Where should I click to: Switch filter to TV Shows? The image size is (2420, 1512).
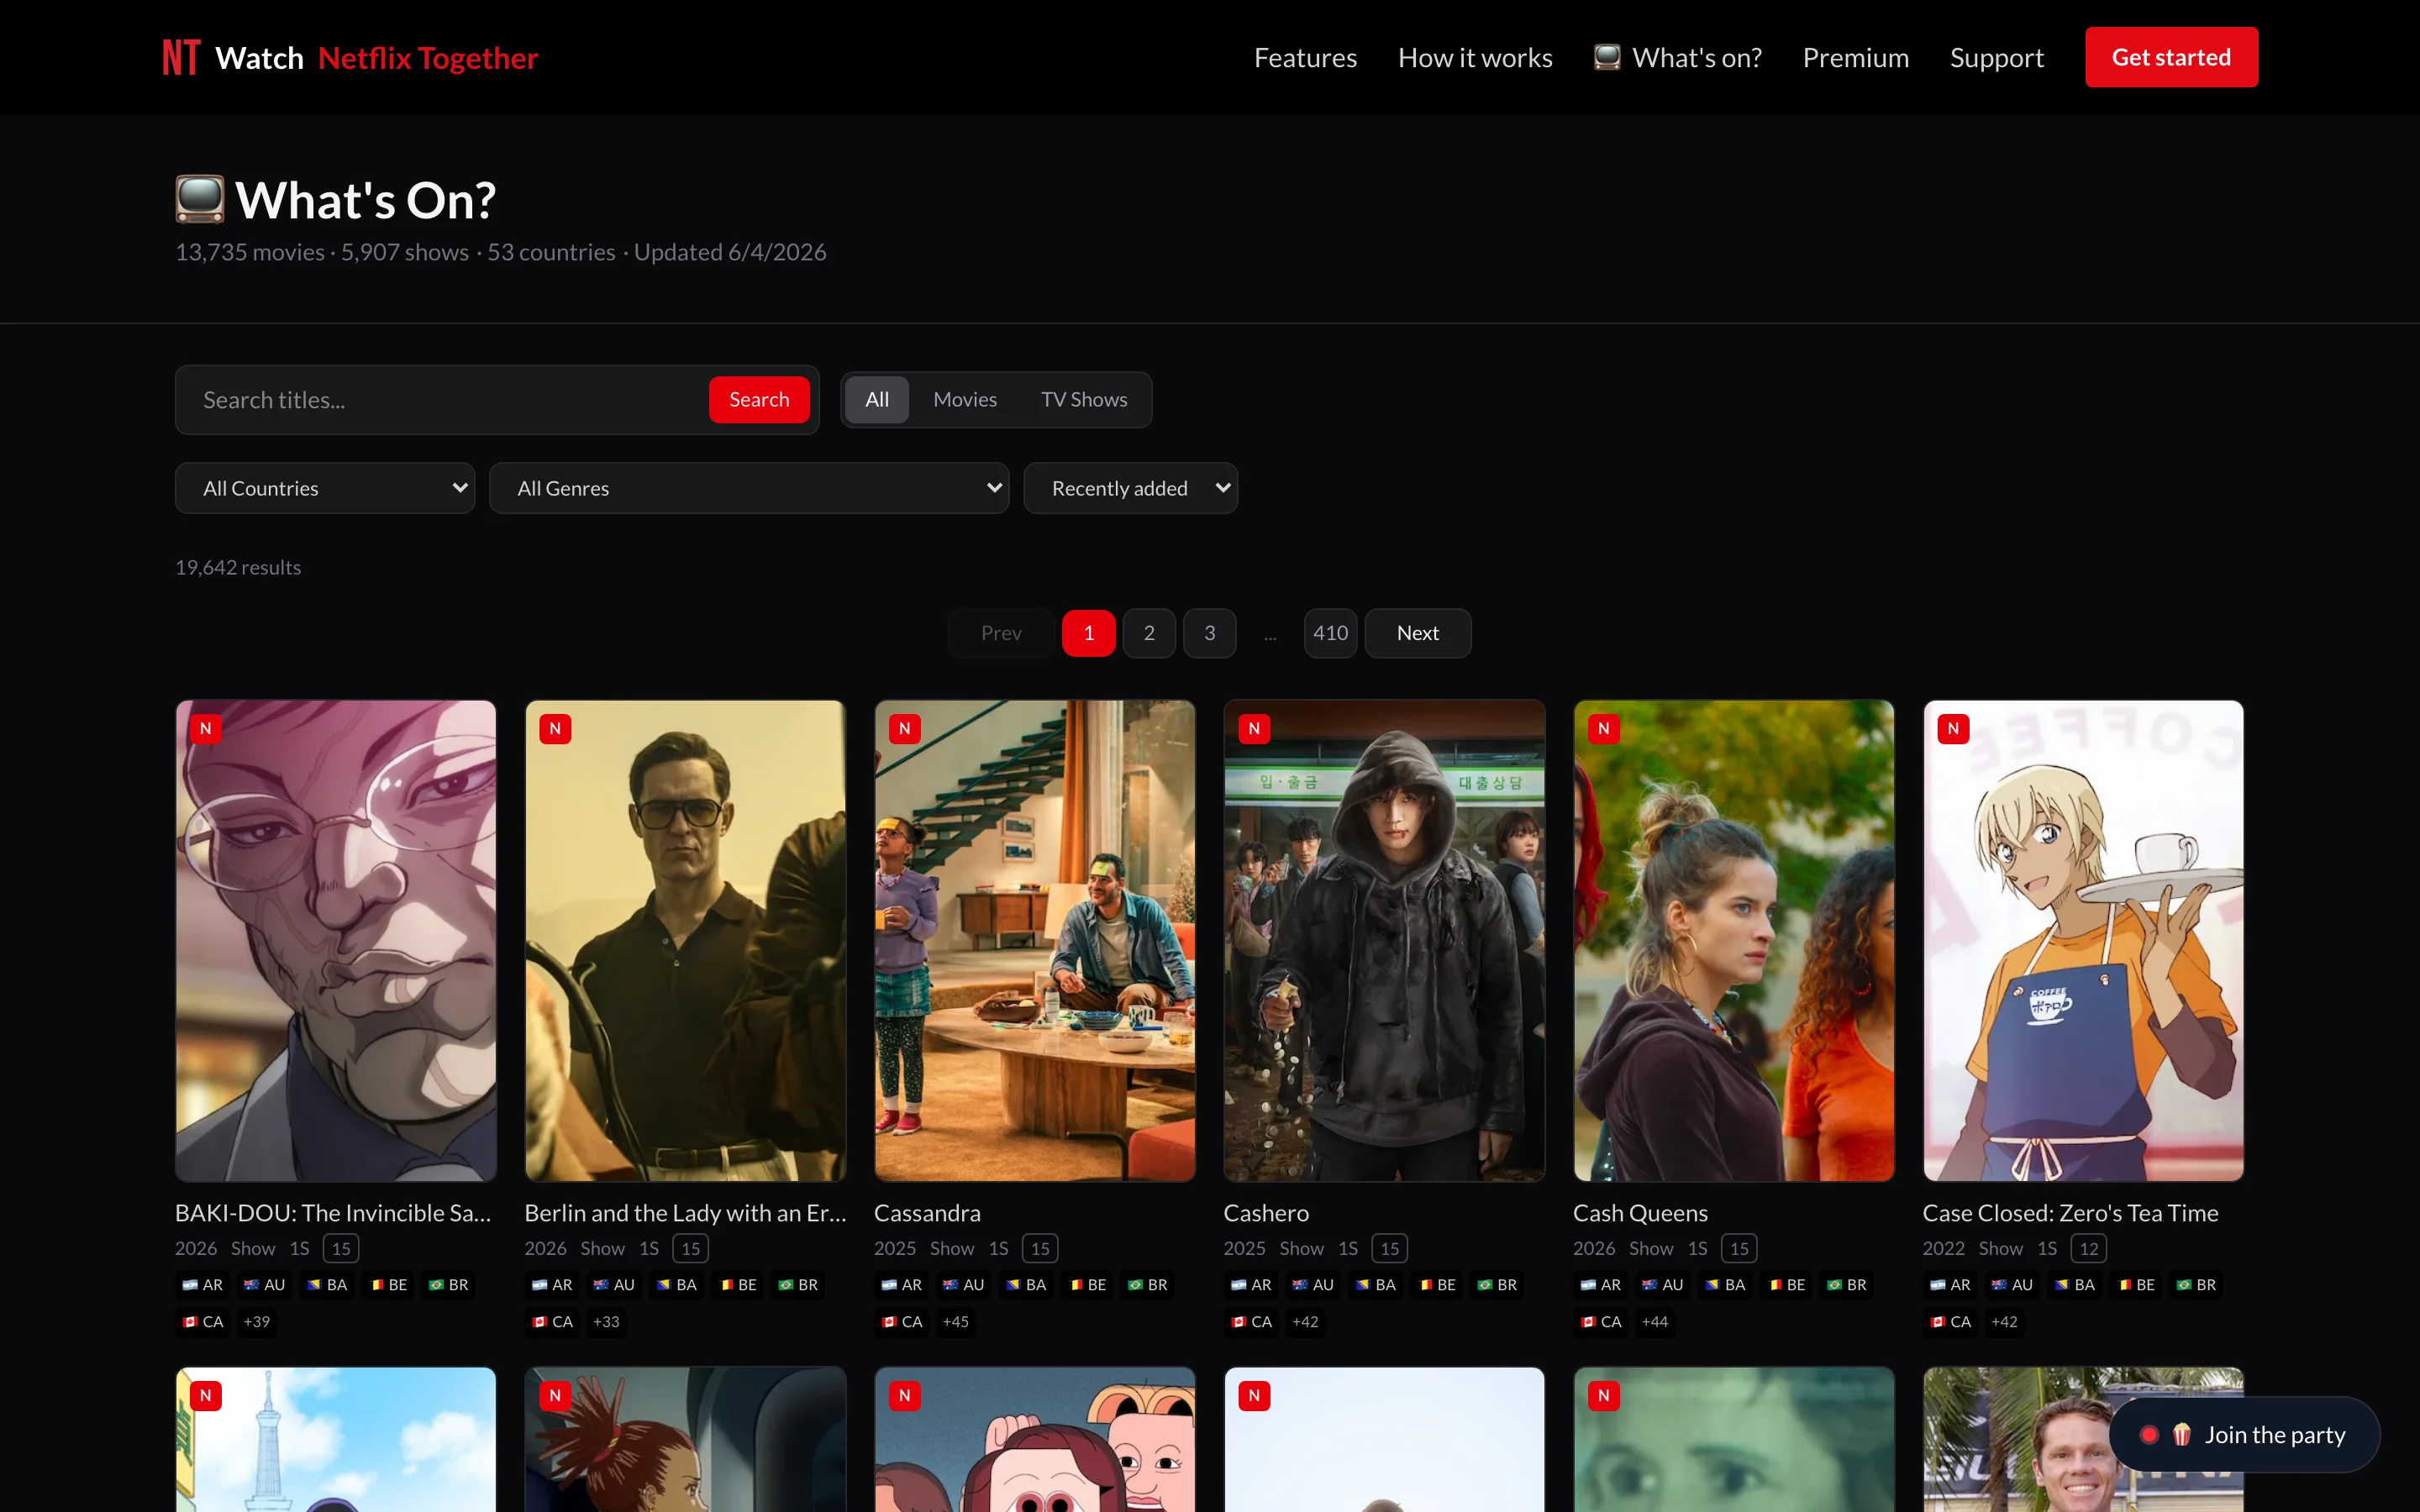tap(1083, 400)
